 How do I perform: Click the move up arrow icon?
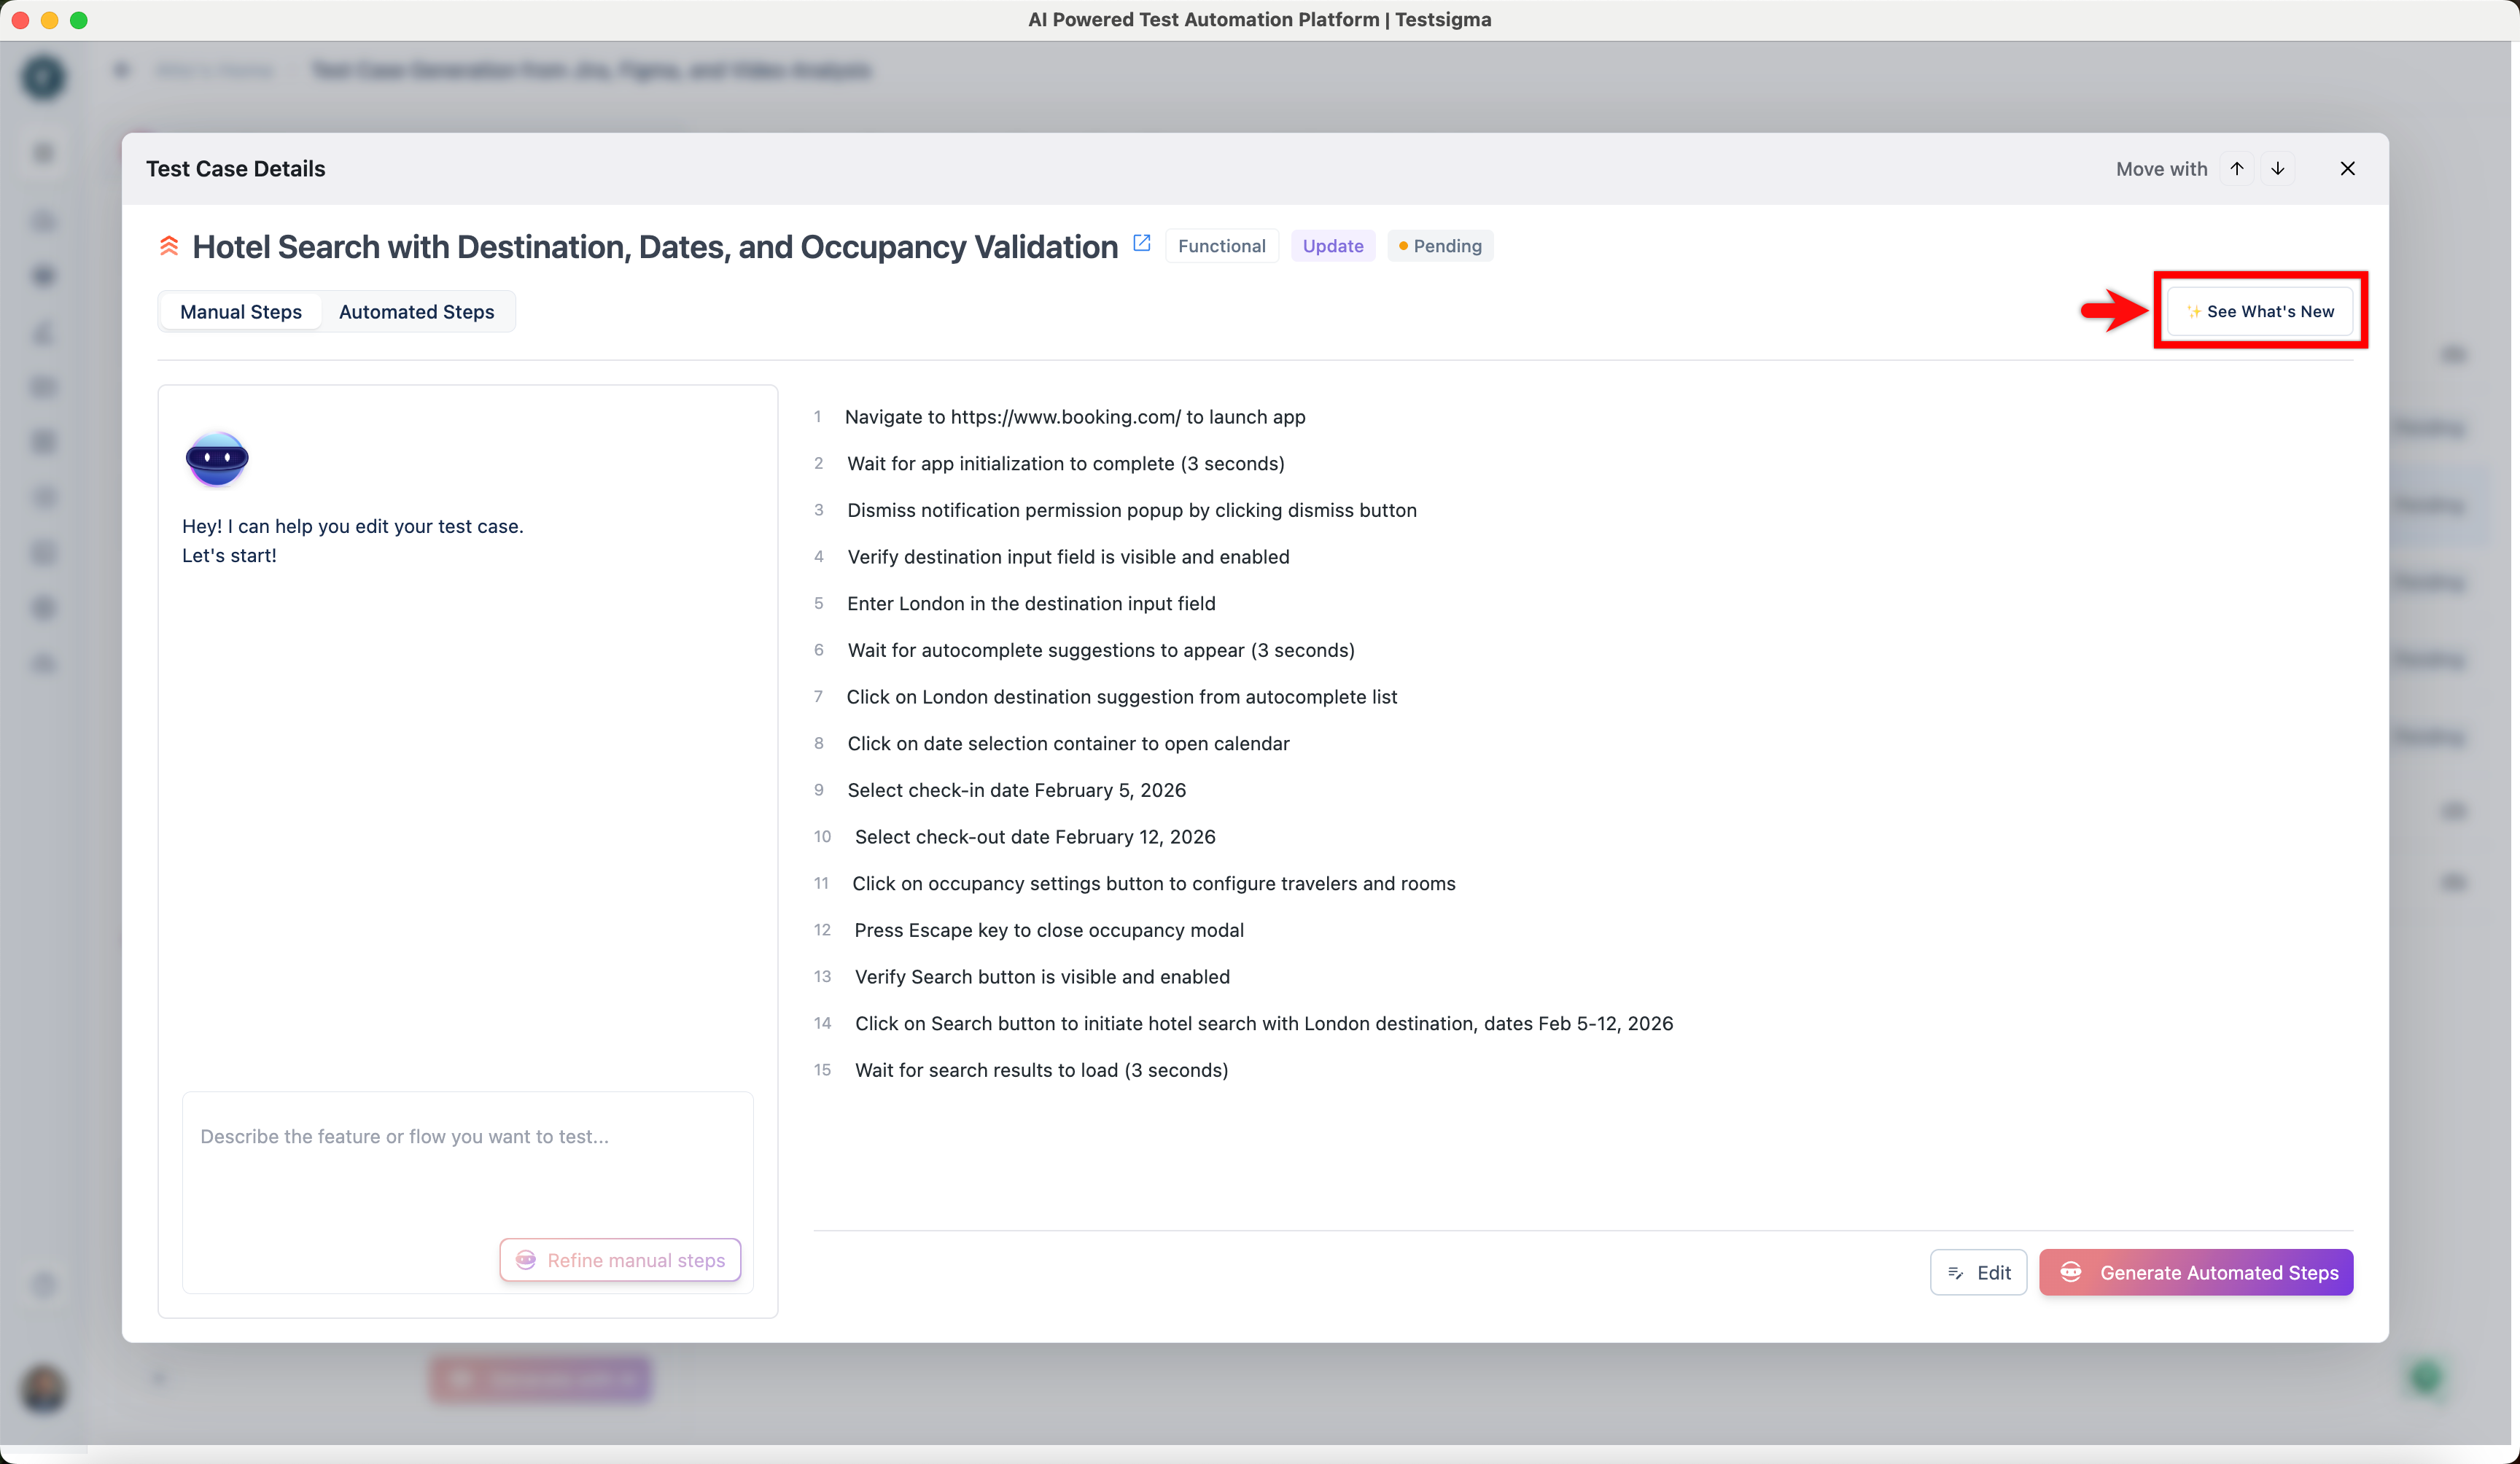coord(2236,168)
